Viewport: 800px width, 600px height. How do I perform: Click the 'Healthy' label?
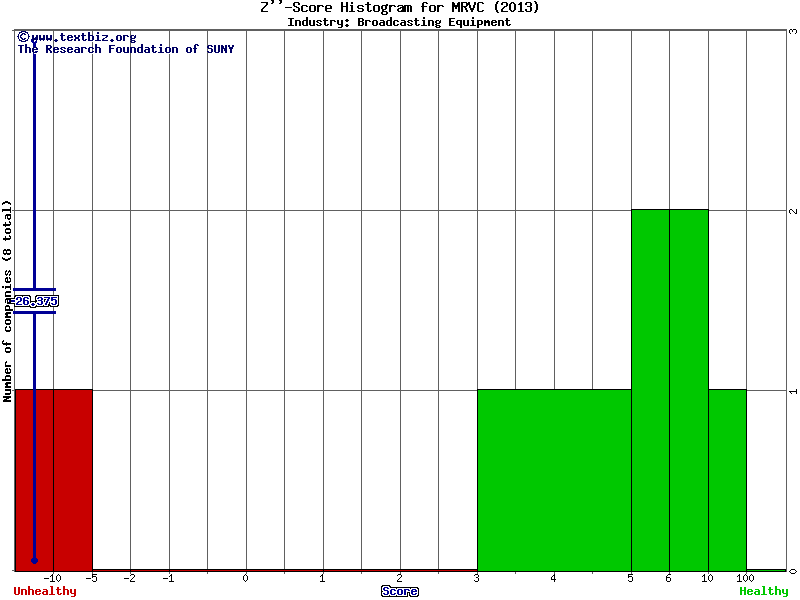[764, 591]
